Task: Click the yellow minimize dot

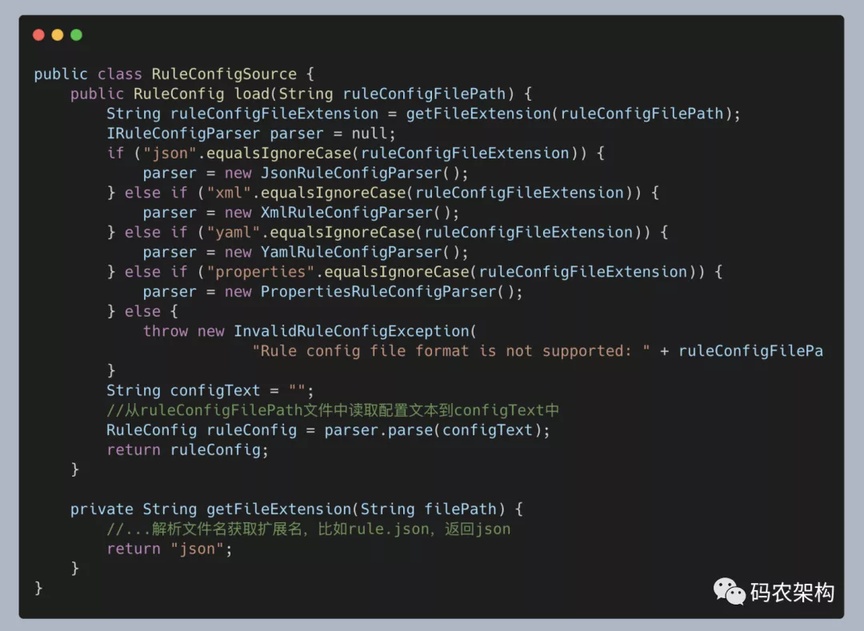Action: 57,35
